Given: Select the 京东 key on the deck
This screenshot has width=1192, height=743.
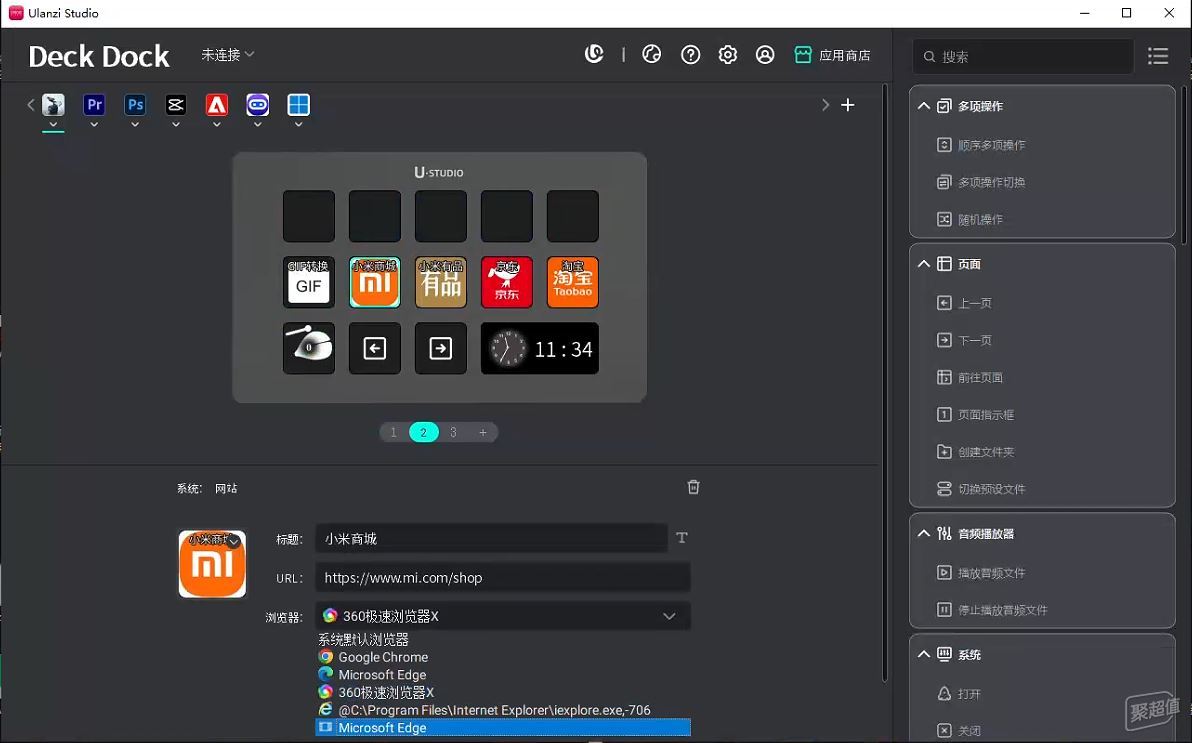Looking at the screenshot, I should click(x=506, y=282).
